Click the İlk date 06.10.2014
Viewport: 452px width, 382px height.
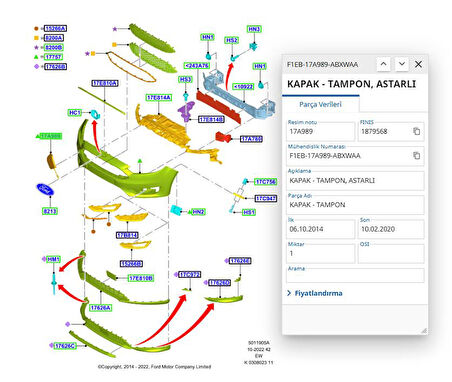click(321, 229)
